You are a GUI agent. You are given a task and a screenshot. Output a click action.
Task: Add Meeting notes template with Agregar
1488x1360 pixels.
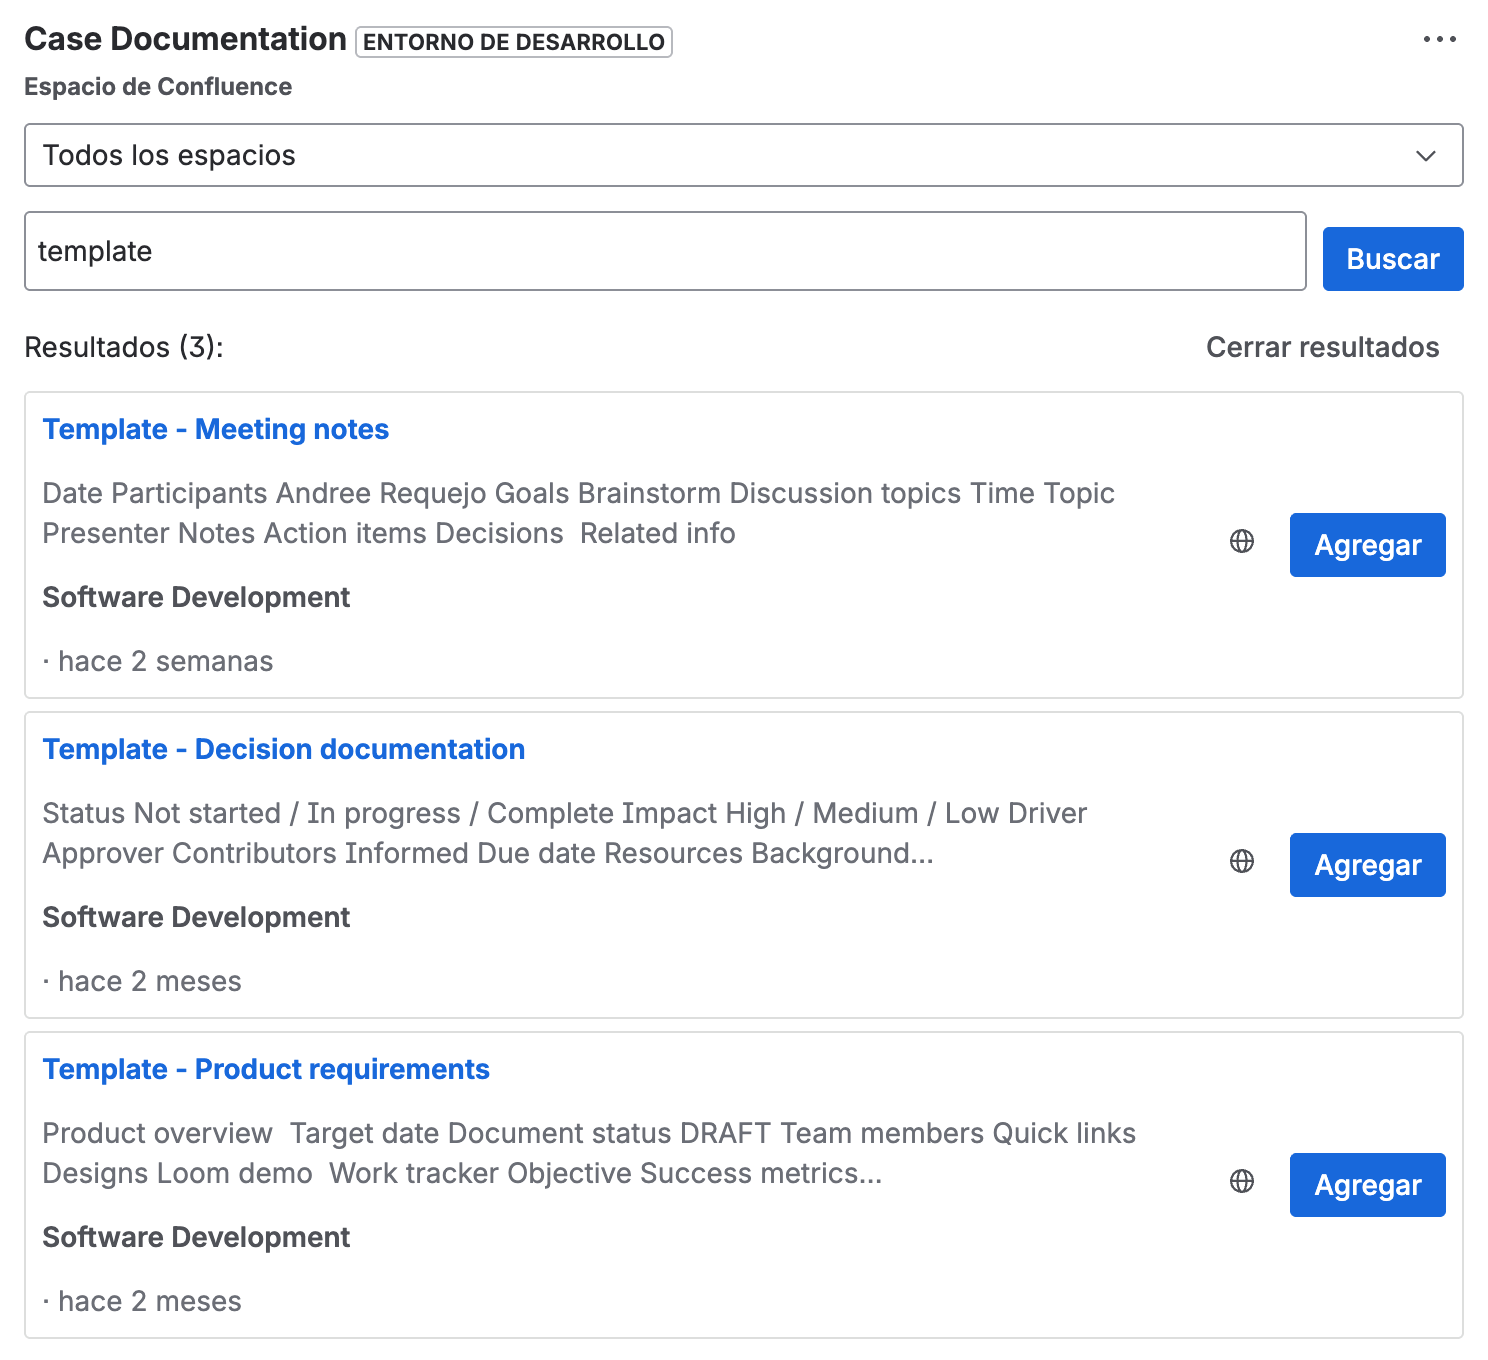click(x=1367, y=545)
